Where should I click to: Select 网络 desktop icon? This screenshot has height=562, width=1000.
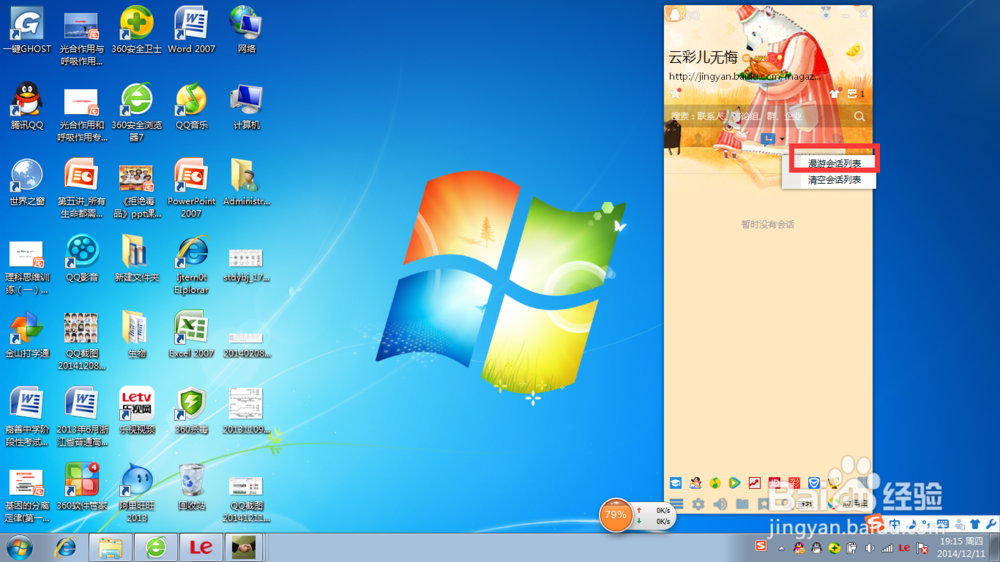pos(246,30)
